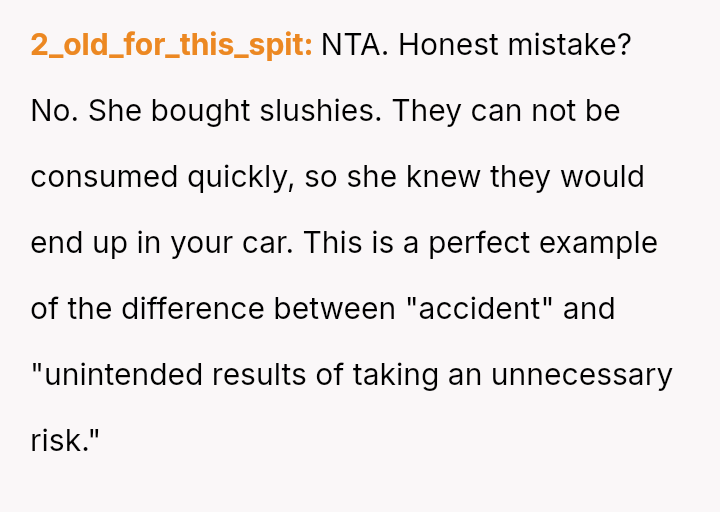Click the word "knew" in the comment
Viewport: 720px width, 512px height.
[444, 177]
